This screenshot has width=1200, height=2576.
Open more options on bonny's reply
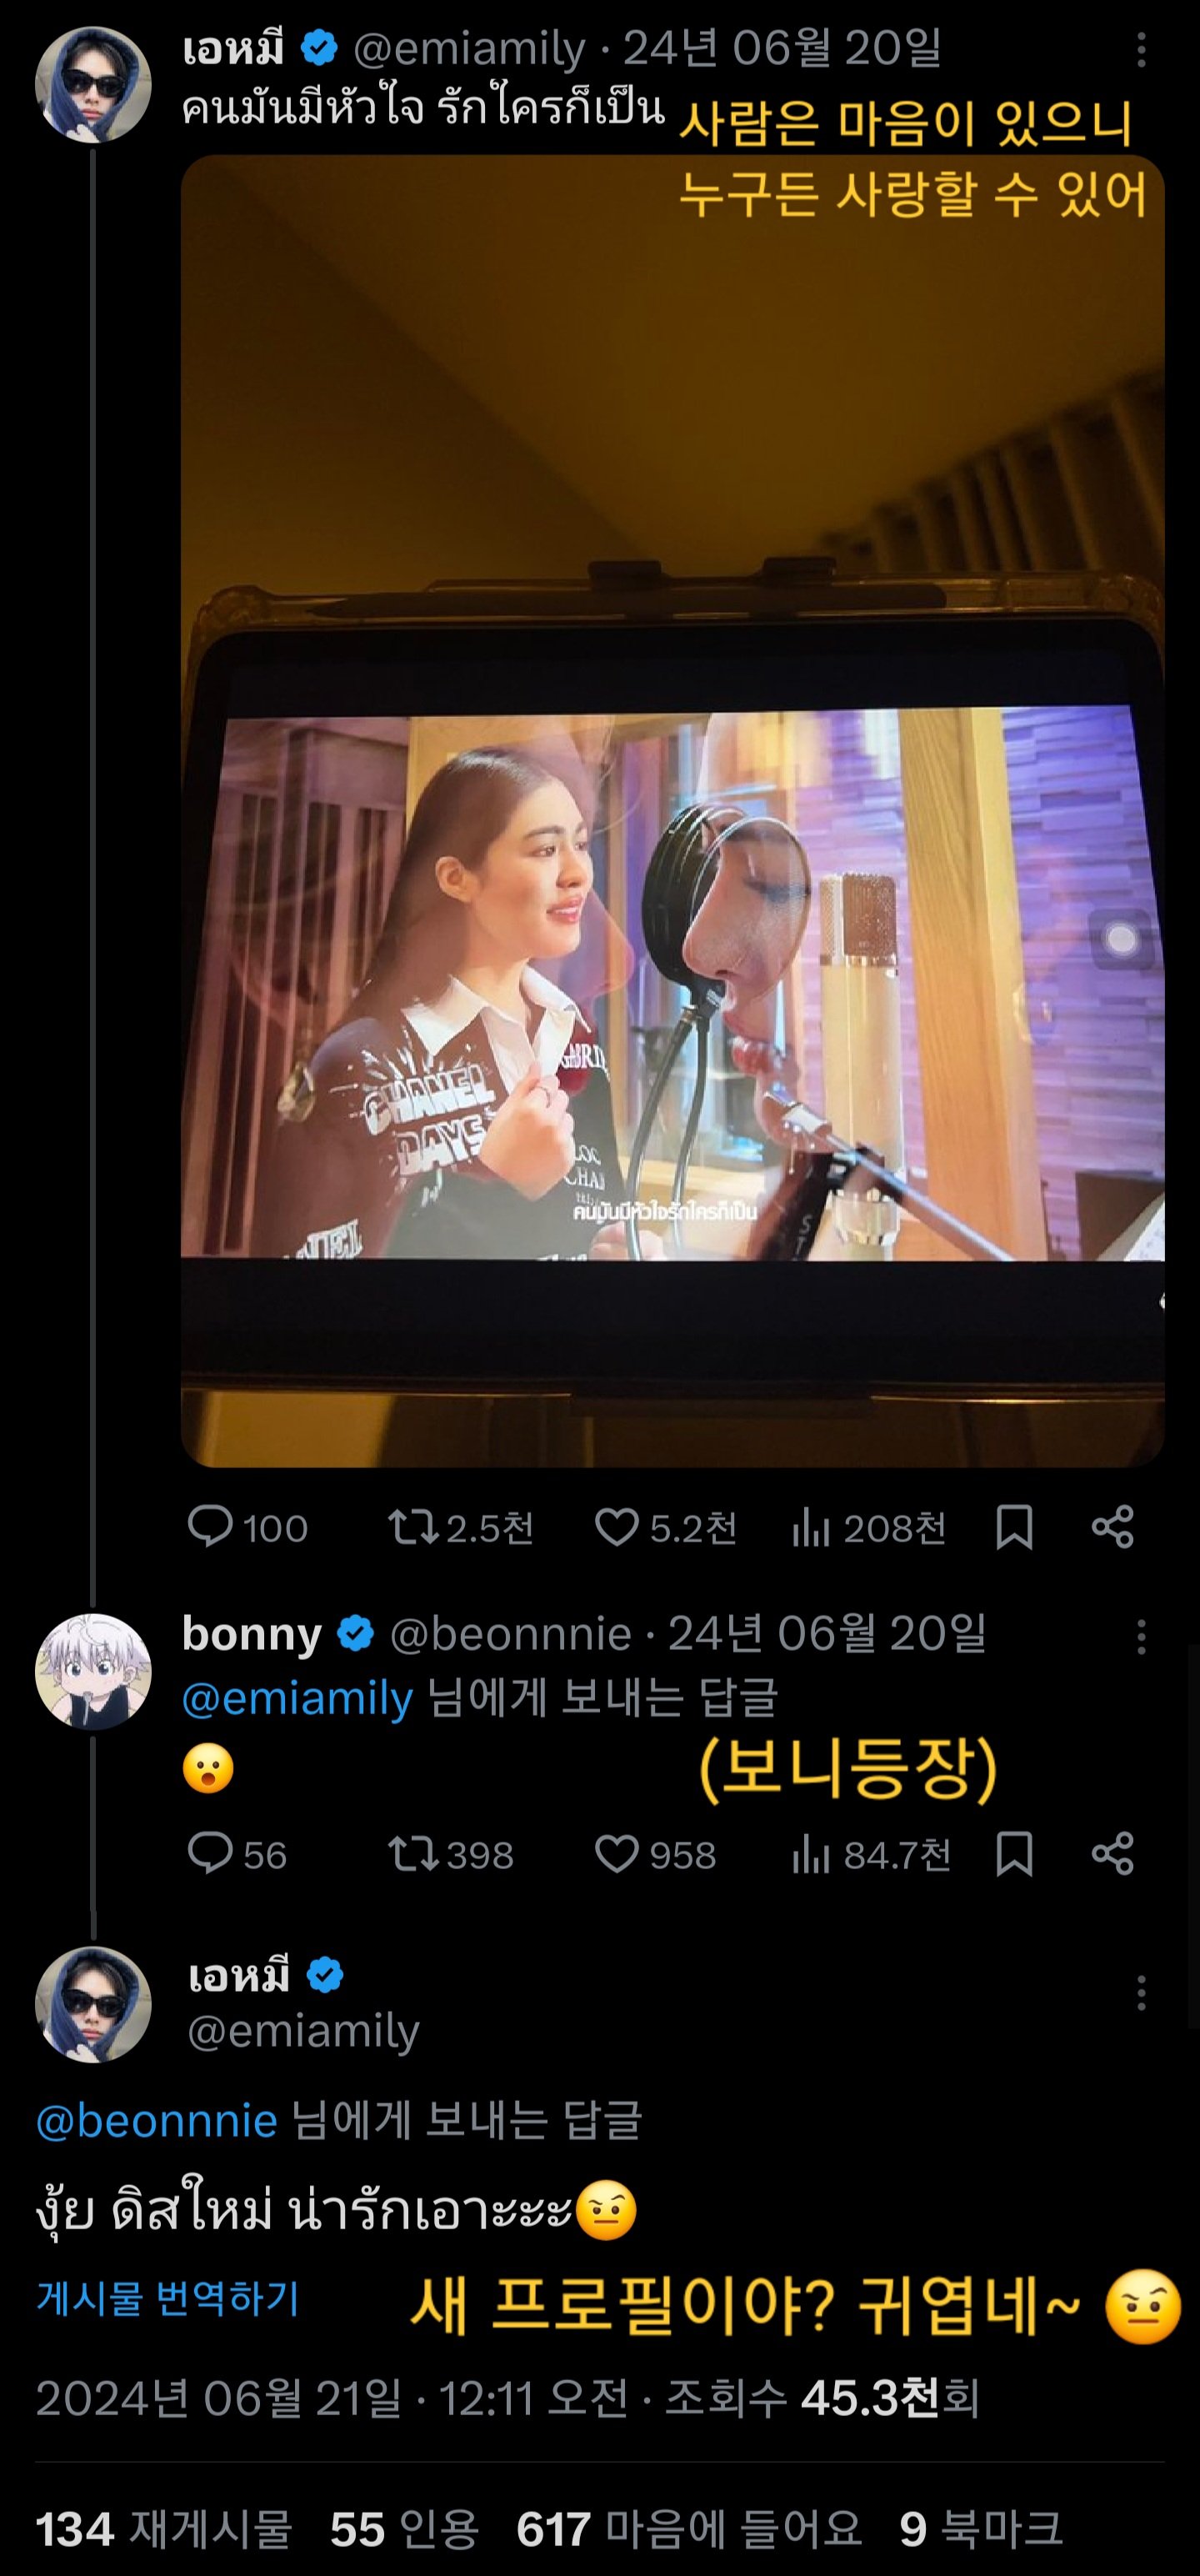click(1141, 1637)
